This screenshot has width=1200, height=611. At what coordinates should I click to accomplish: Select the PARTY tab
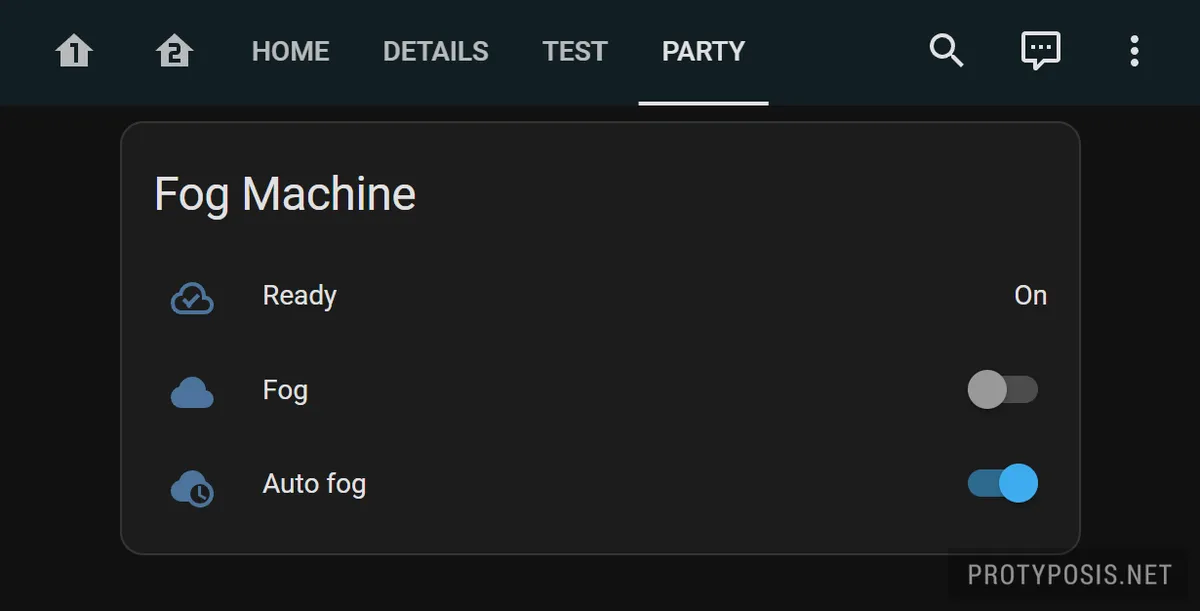point(703,51)
